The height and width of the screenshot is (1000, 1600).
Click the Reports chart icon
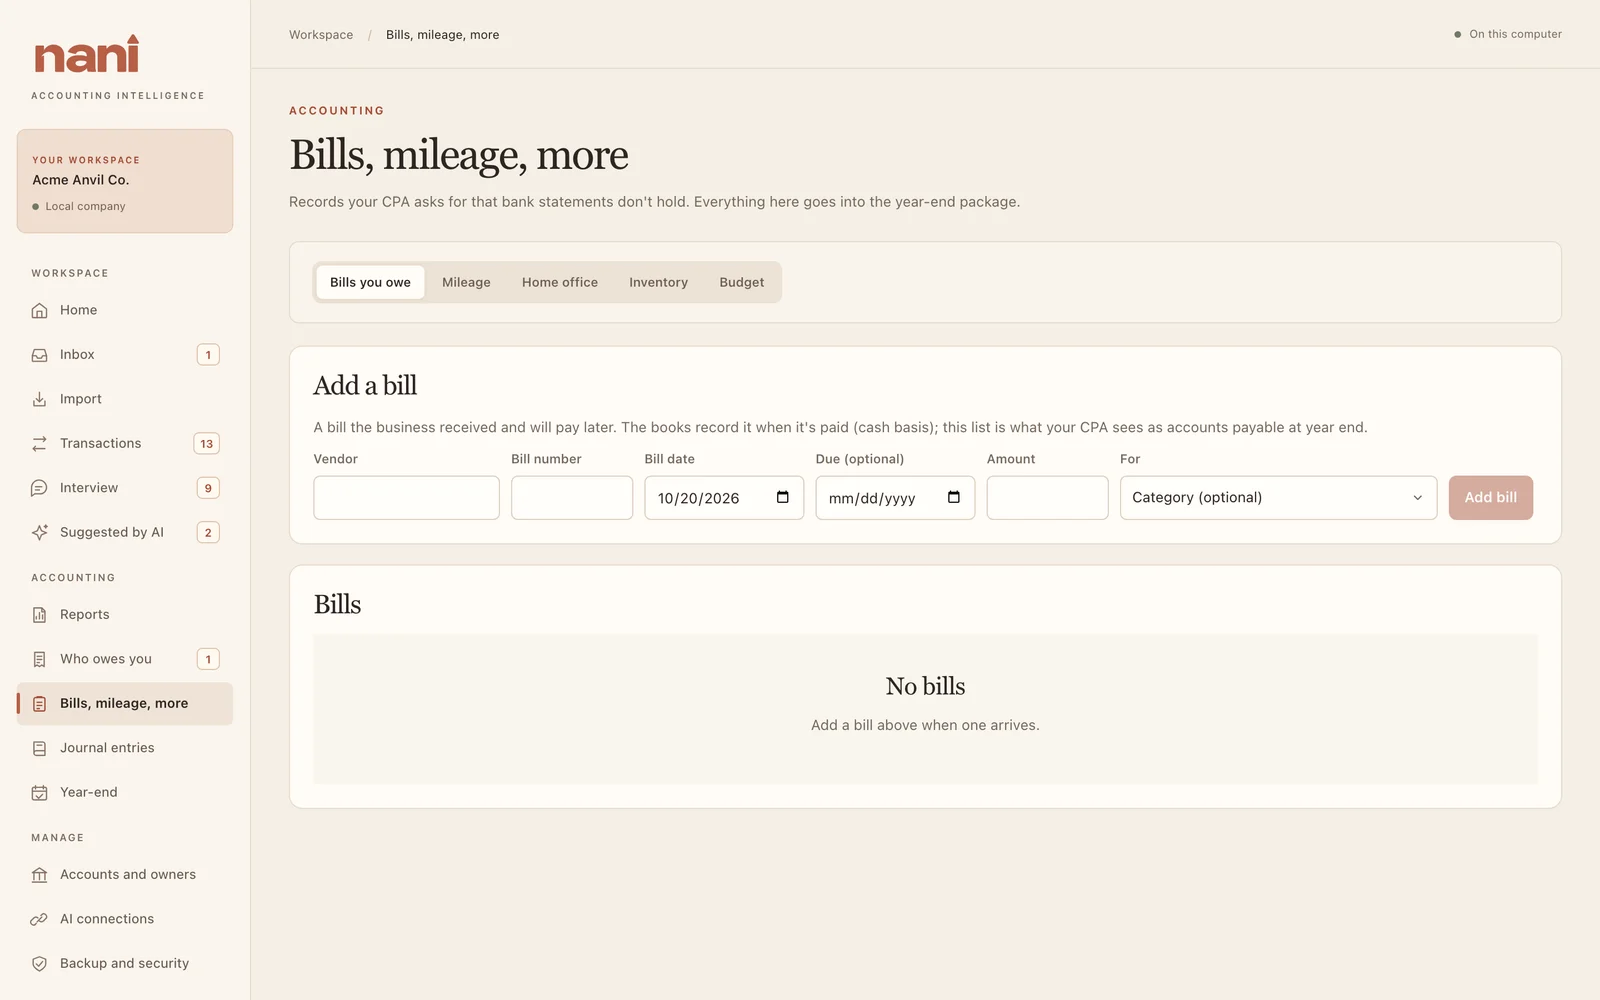(39, 615)
